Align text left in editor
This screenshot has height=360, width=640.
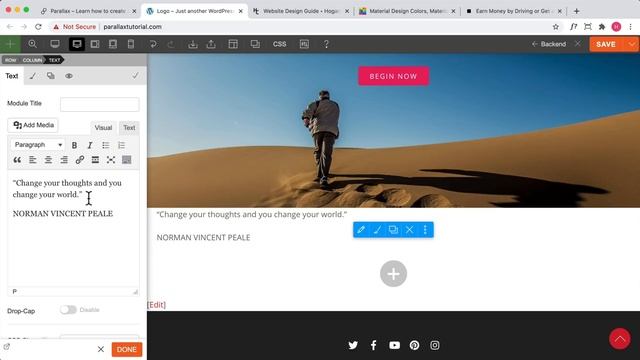click(x=33, y=160)
